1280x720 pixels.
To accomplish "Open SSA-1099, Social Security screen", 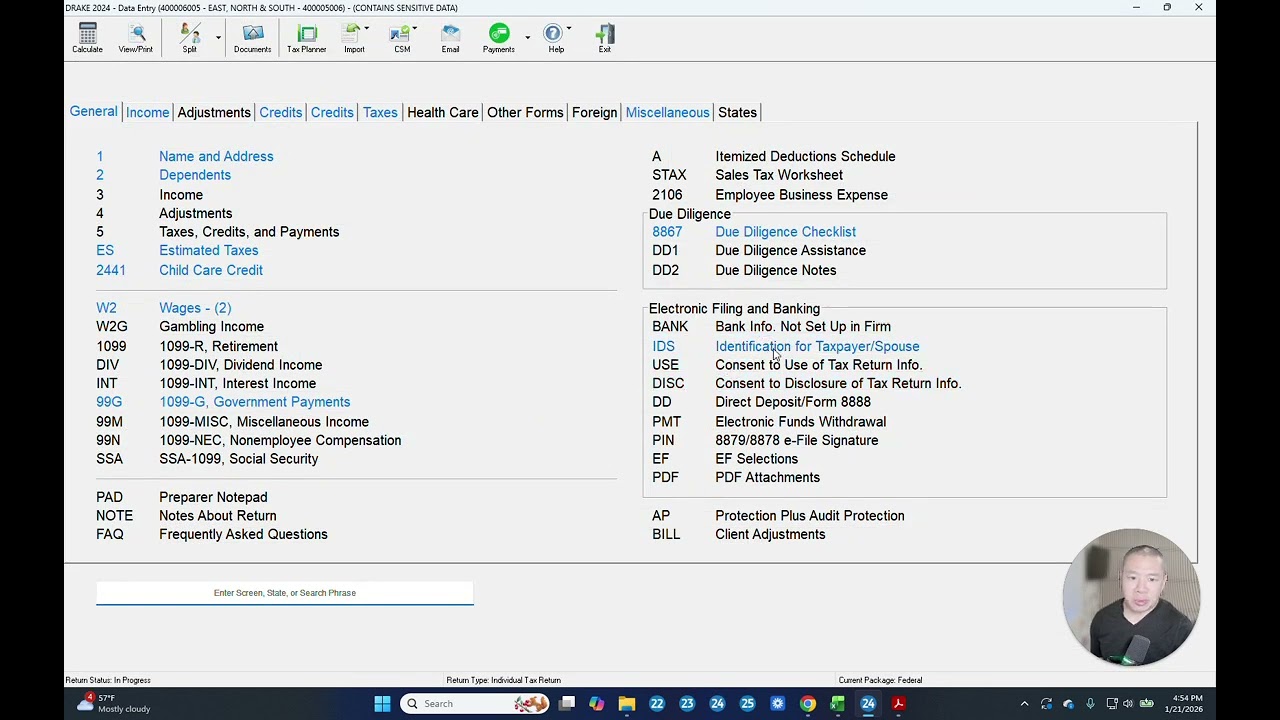I will click(238, 459).
